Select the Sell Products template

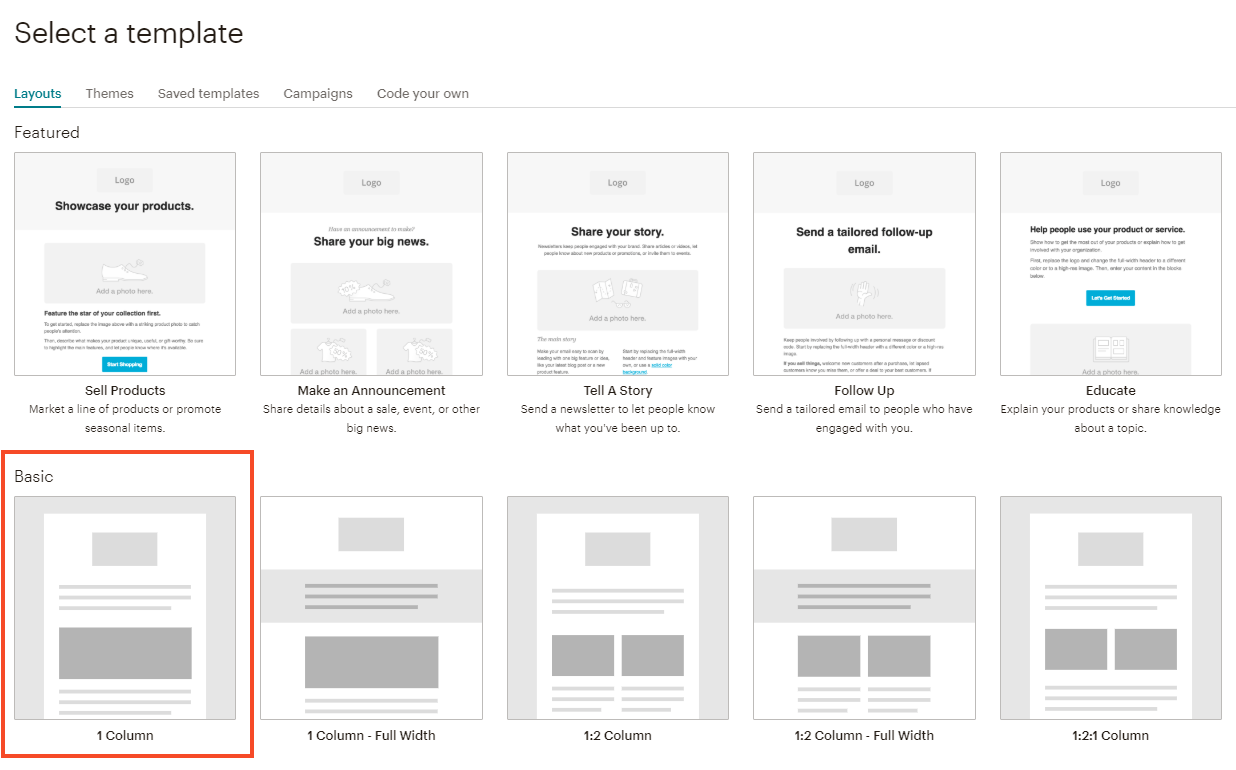pyautogui.click(x=124, y=264)
